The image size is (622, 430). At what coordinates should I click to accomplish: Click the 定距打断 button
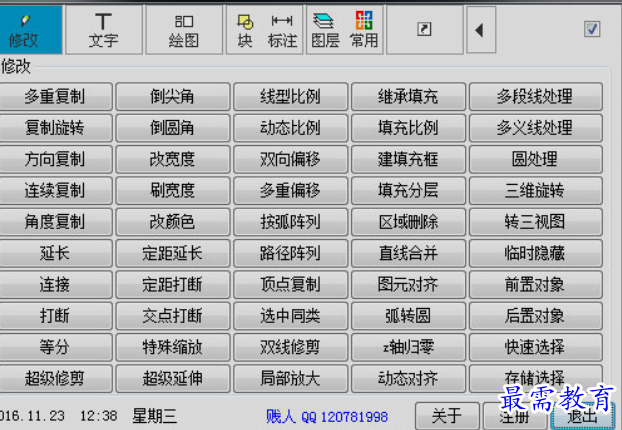(173, 284)
